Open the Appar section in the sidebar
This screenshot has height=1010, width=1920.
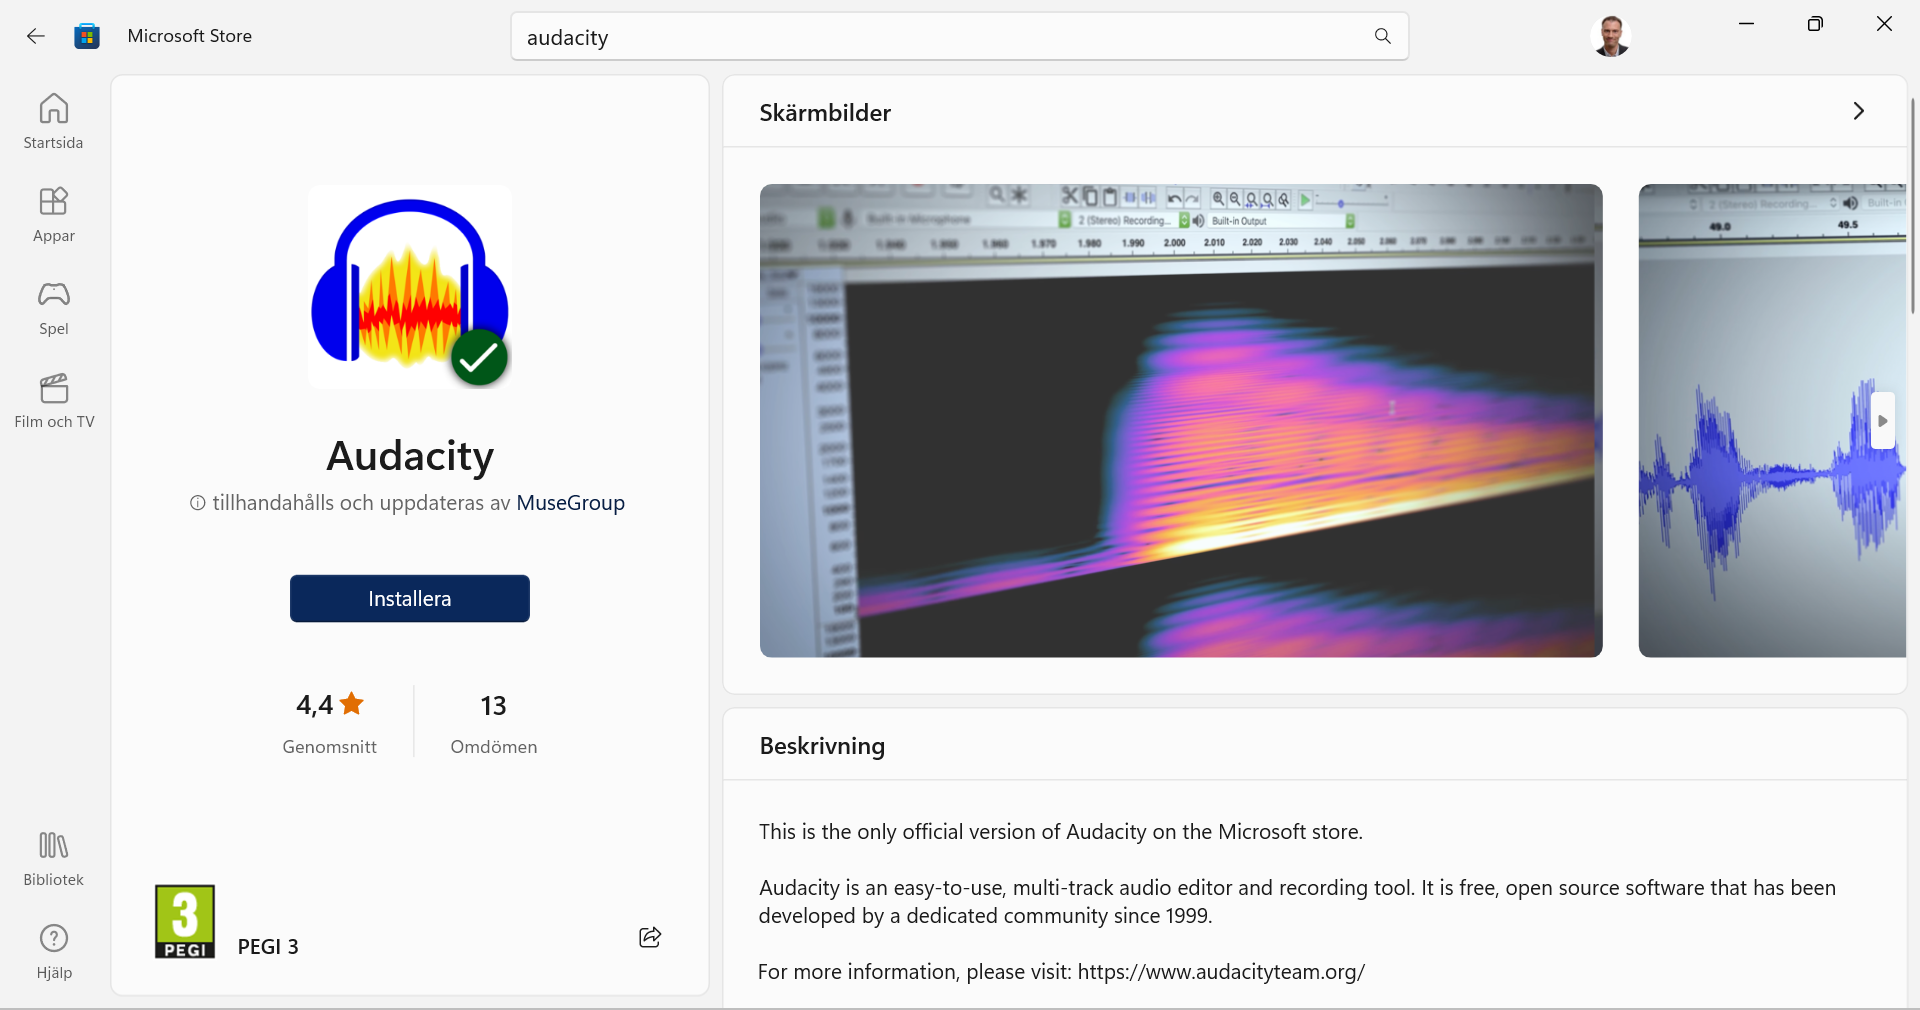point(52,213)
